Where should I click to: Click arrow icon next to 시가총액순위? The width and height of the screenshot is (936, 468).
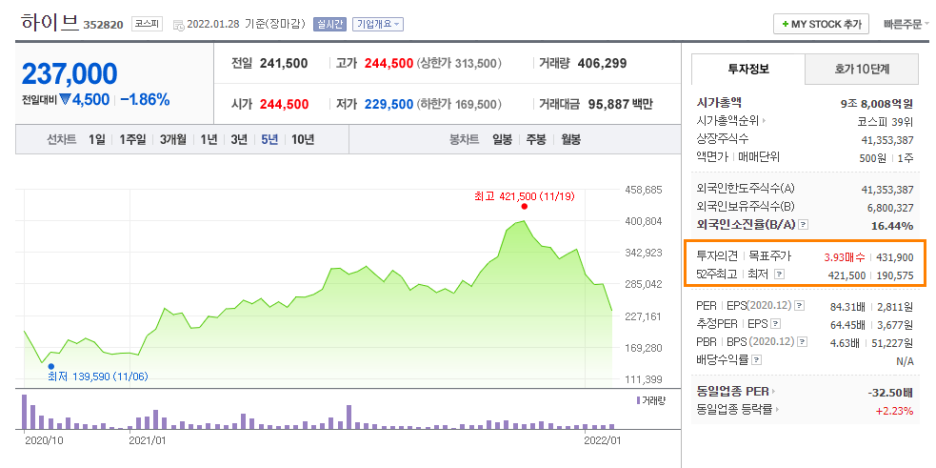(x=764, y=121)
